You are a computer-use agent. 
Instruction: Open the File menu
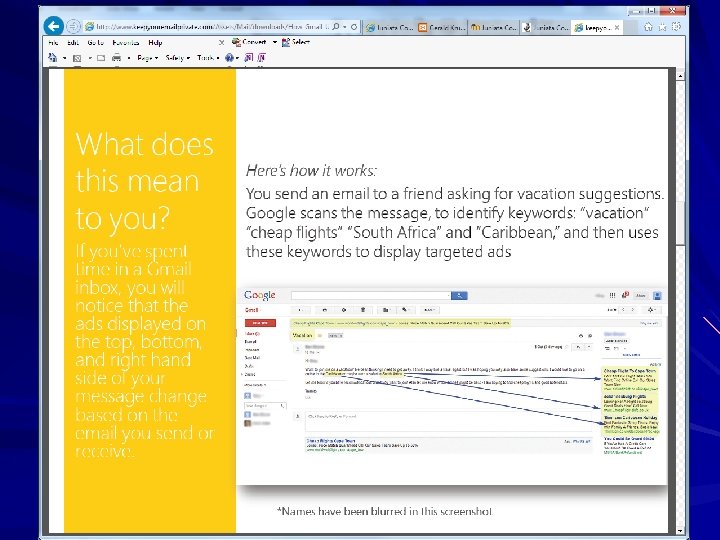tap(53, 42)
